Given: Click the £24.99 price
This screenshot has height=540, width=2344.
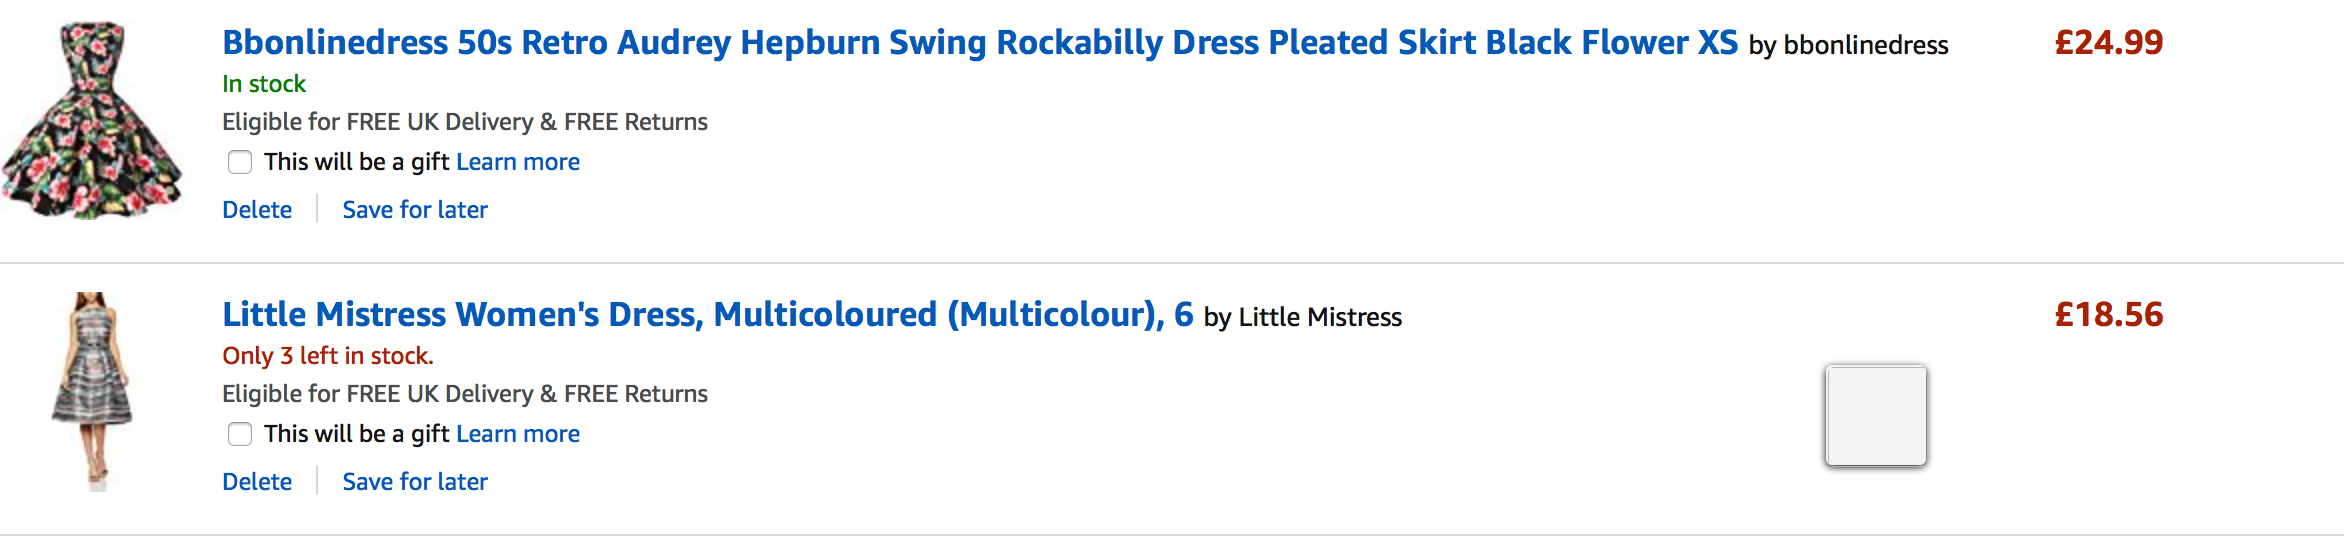Looking at the screenshot, I should coord(2109,43).
